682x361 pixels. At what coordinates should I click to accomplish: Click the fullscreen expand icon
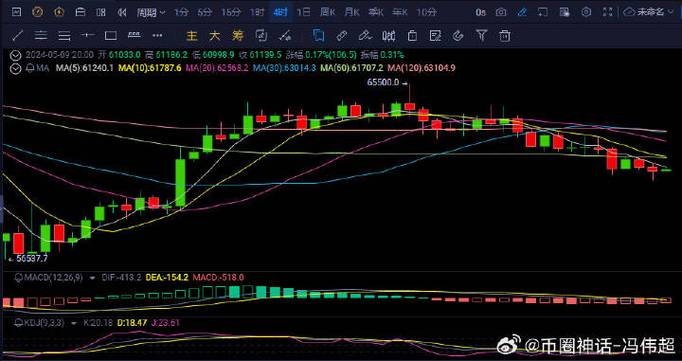tap(608, 12)
